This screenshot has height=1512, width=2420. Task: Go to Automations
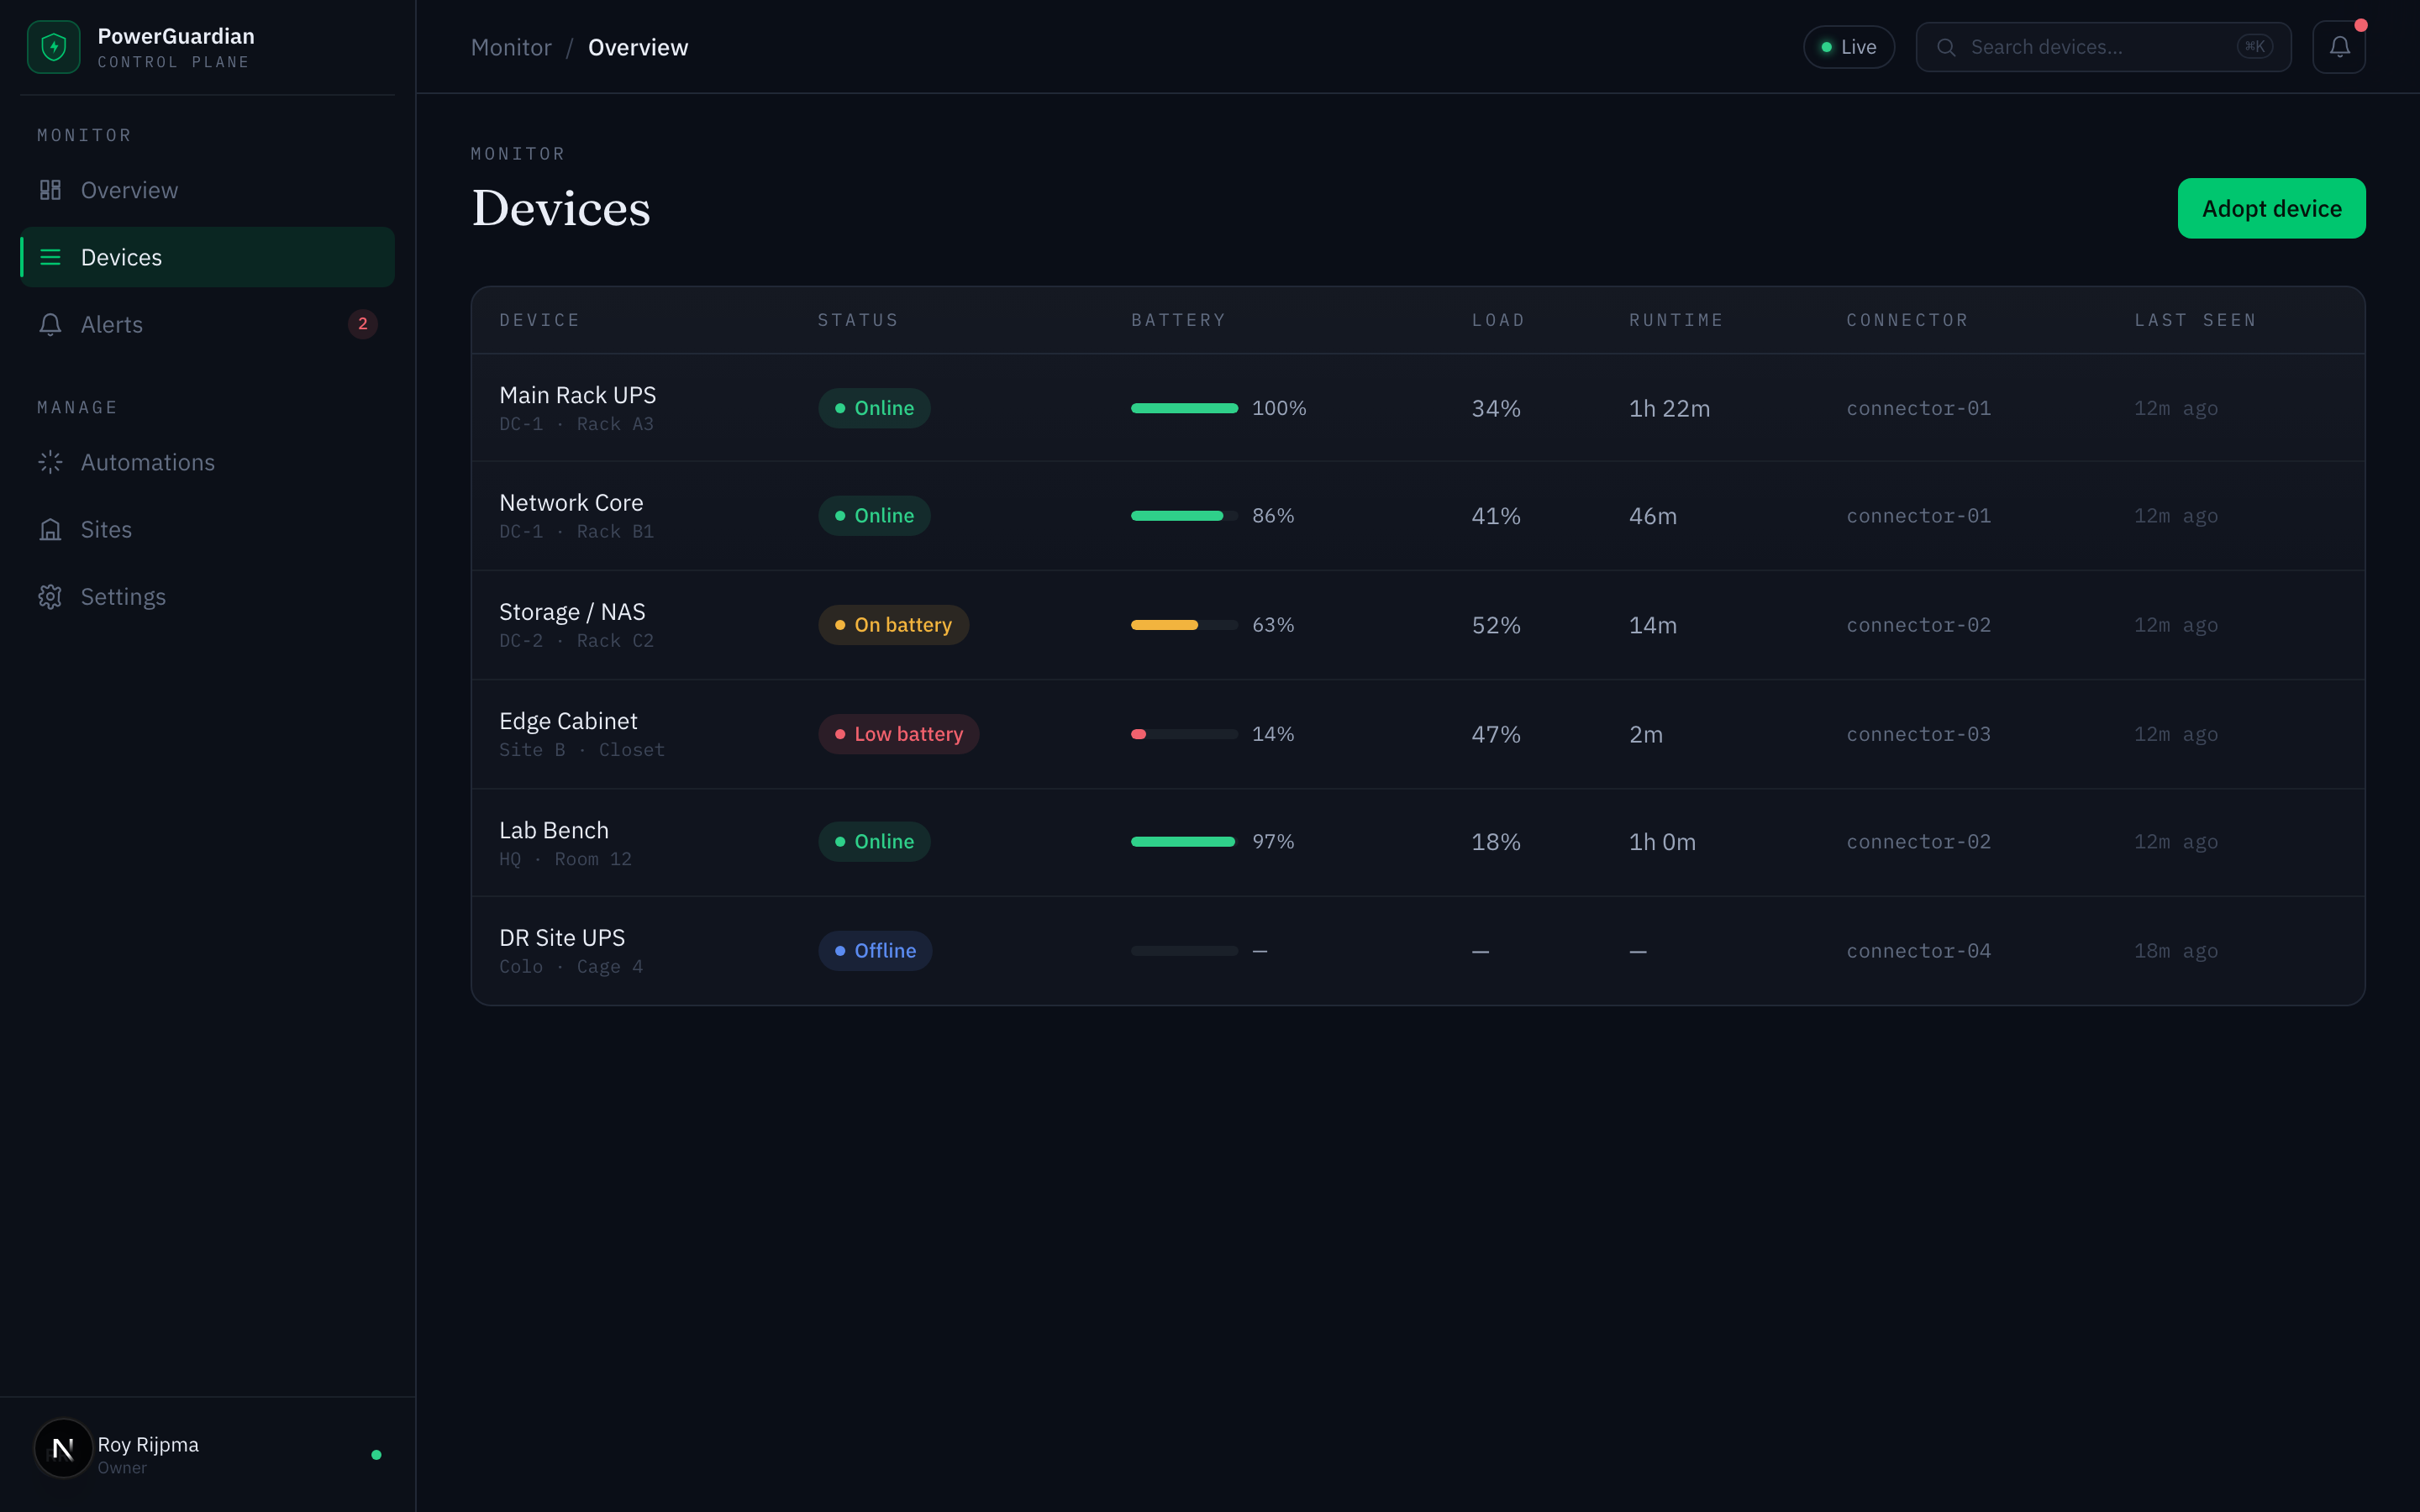pyautogui.click(x=207, y=462)
